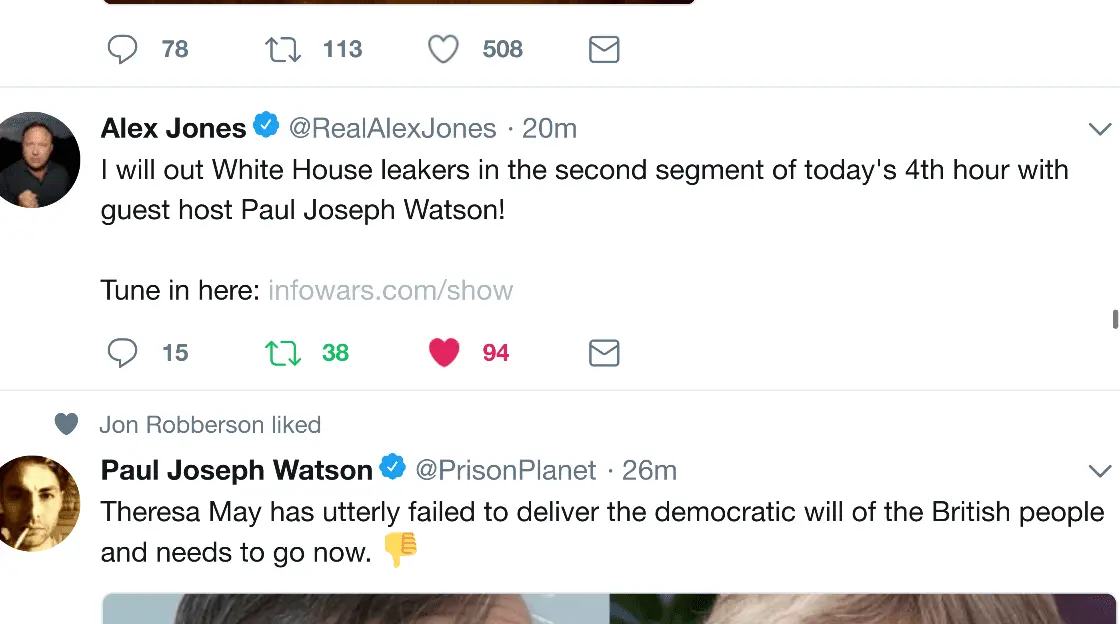View Paul Joseph Watson's avatar picture
Viewport: 1120px width, 624px height.
(x=38, y=503)
